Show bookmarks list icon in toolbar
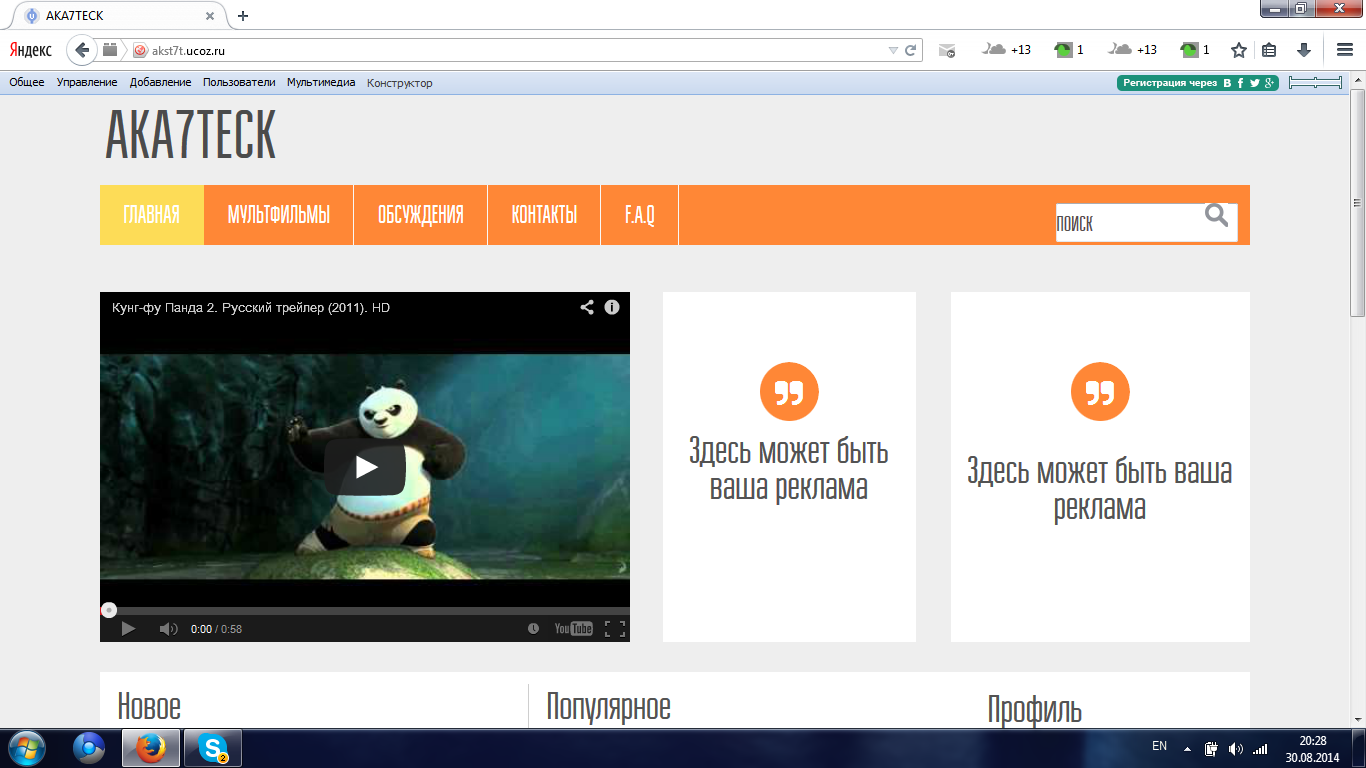The width and height of the screenshot is (1366, 768). click(1269, 50)
